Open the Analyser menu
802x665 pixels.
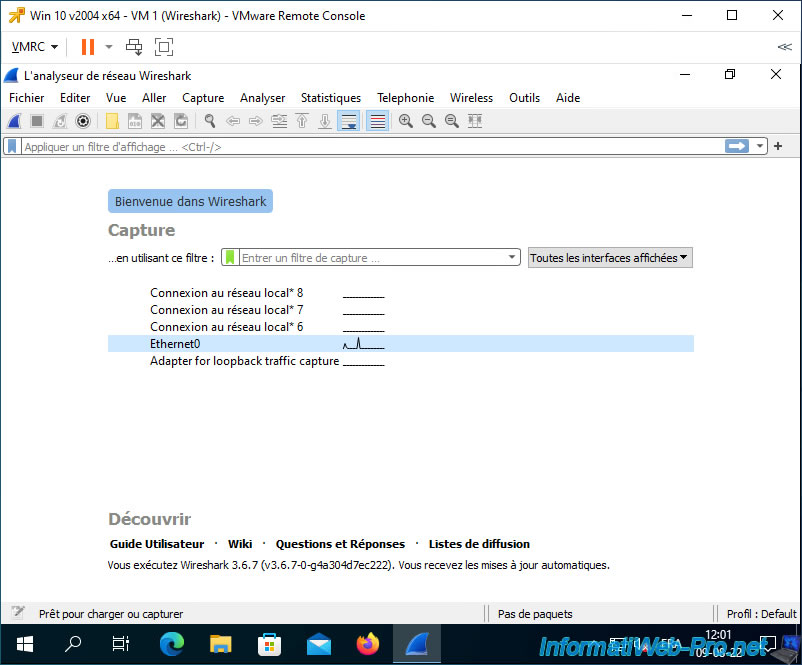pyautogui.click(x=262, y=98)
